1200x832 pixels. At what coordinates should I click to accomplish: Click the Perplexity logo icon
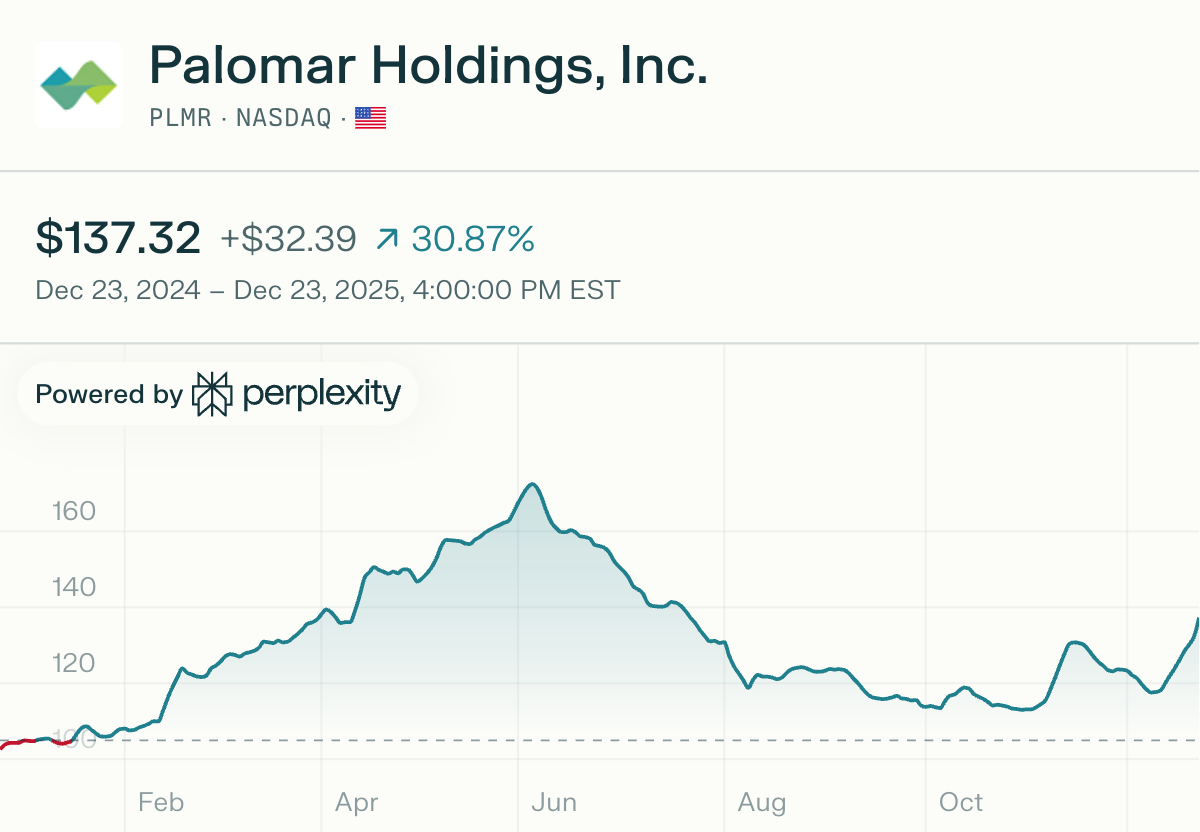[x=212, y=394]
